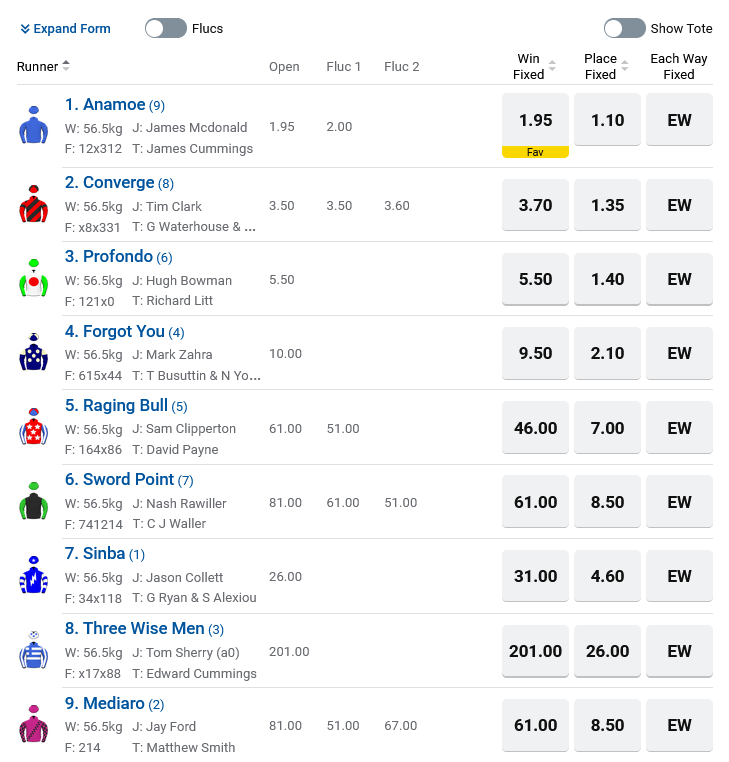
Task: Click Converge's red striped jockey silk
Action: (33, 204)
